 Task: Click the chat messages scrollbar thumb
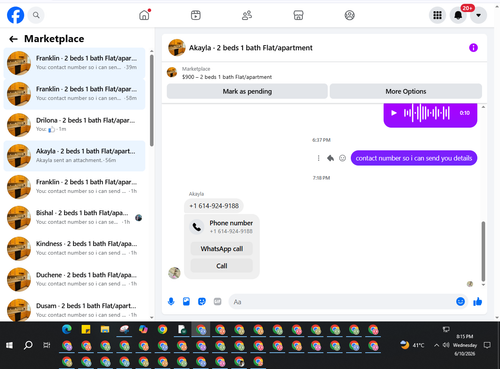click(x=483, y=251)
